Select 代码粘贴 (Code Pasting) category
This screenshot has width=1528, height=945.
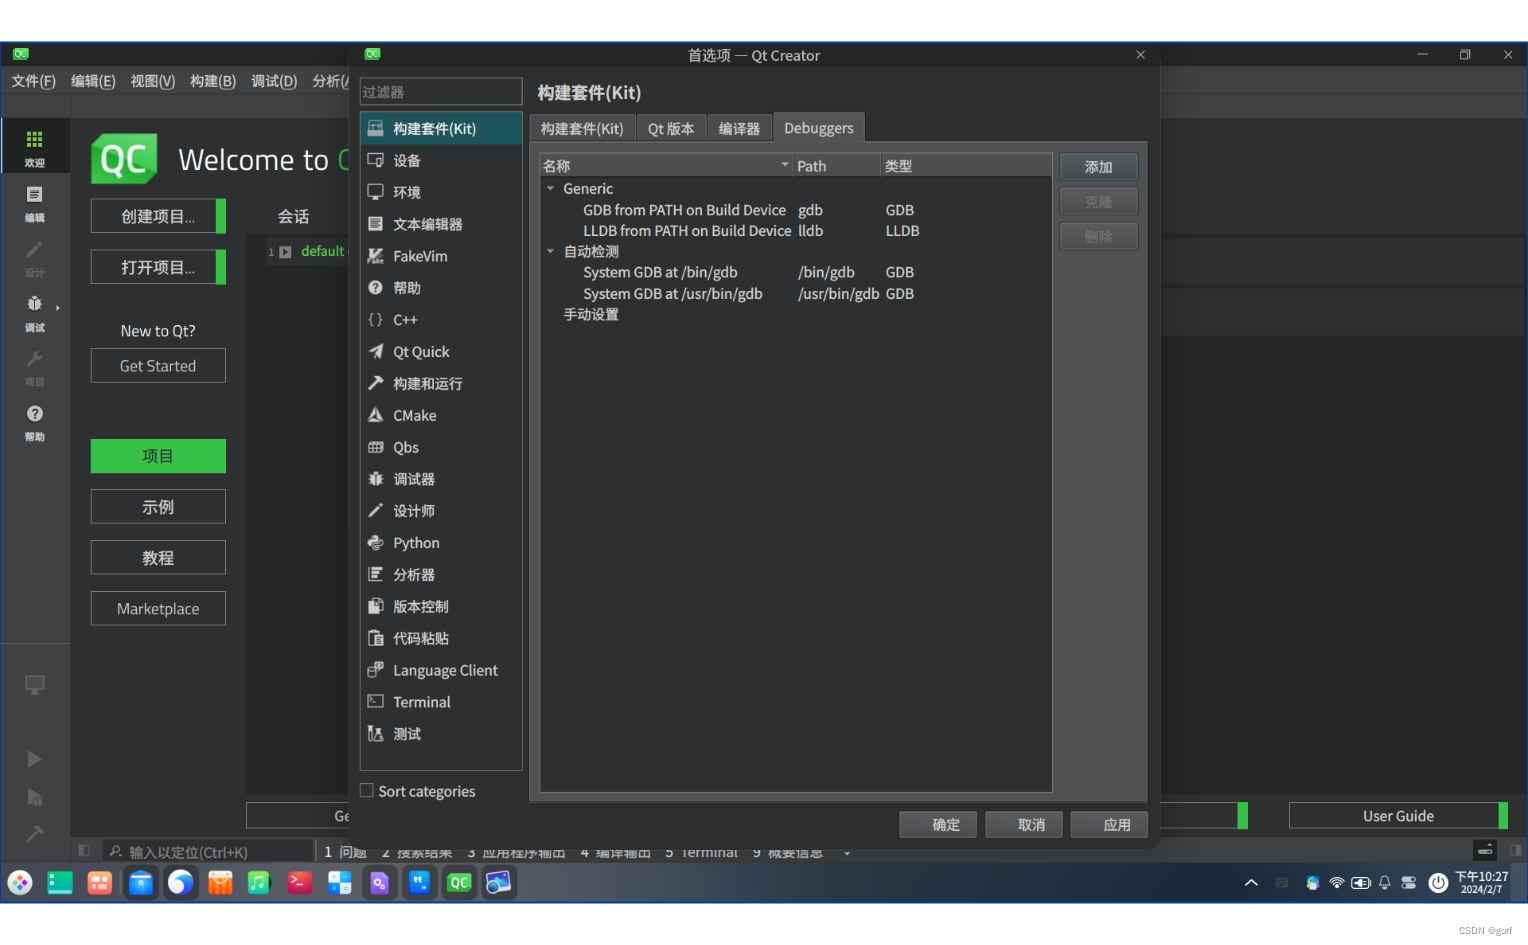(441, 639)
